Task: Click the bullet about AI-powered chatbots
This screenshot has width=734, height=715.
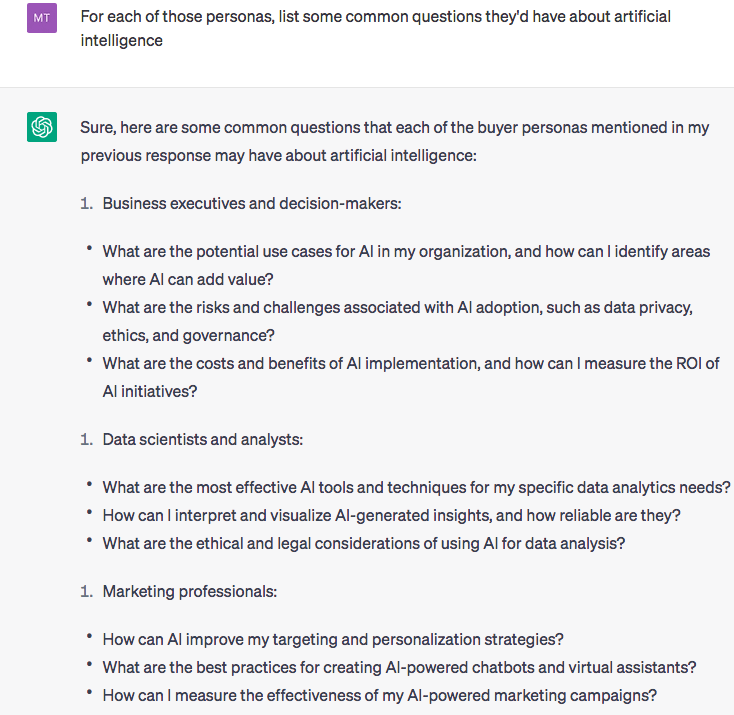Action: [399, 667]
